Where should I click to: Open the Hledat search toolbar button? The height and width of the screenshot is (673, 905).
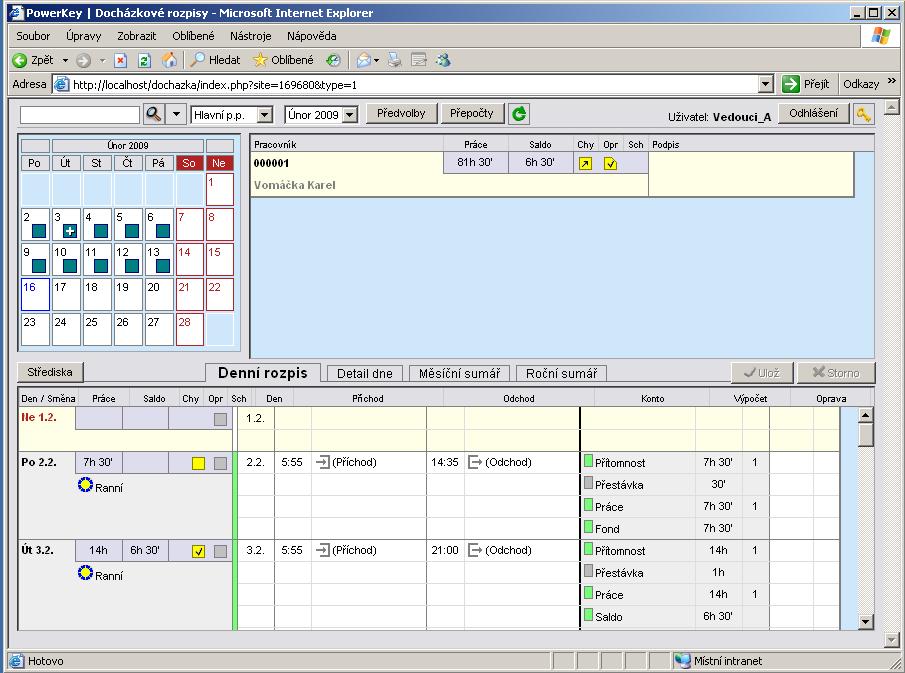pos(215,60)
